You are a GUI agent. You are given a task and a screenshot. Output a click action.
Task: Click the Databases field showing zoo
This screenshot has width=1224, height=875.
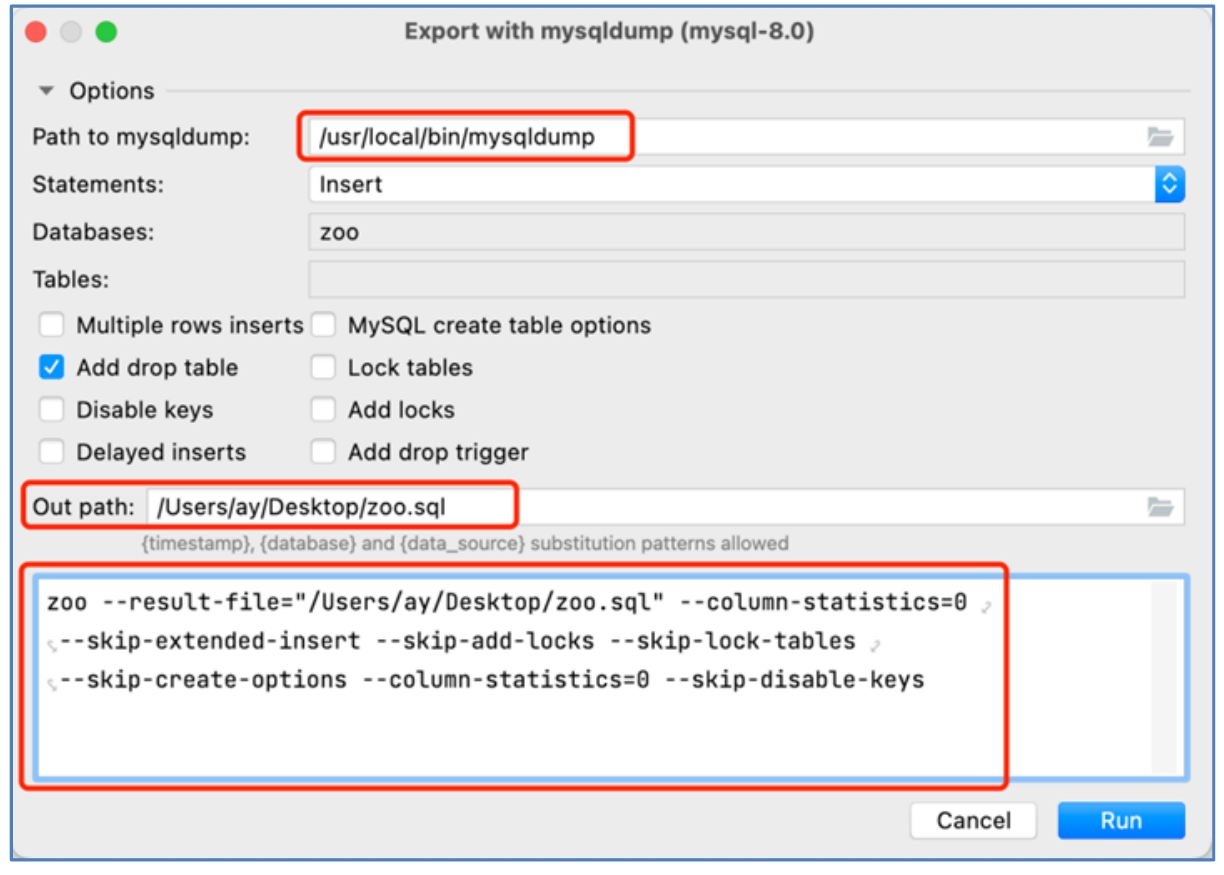point(745,233)
